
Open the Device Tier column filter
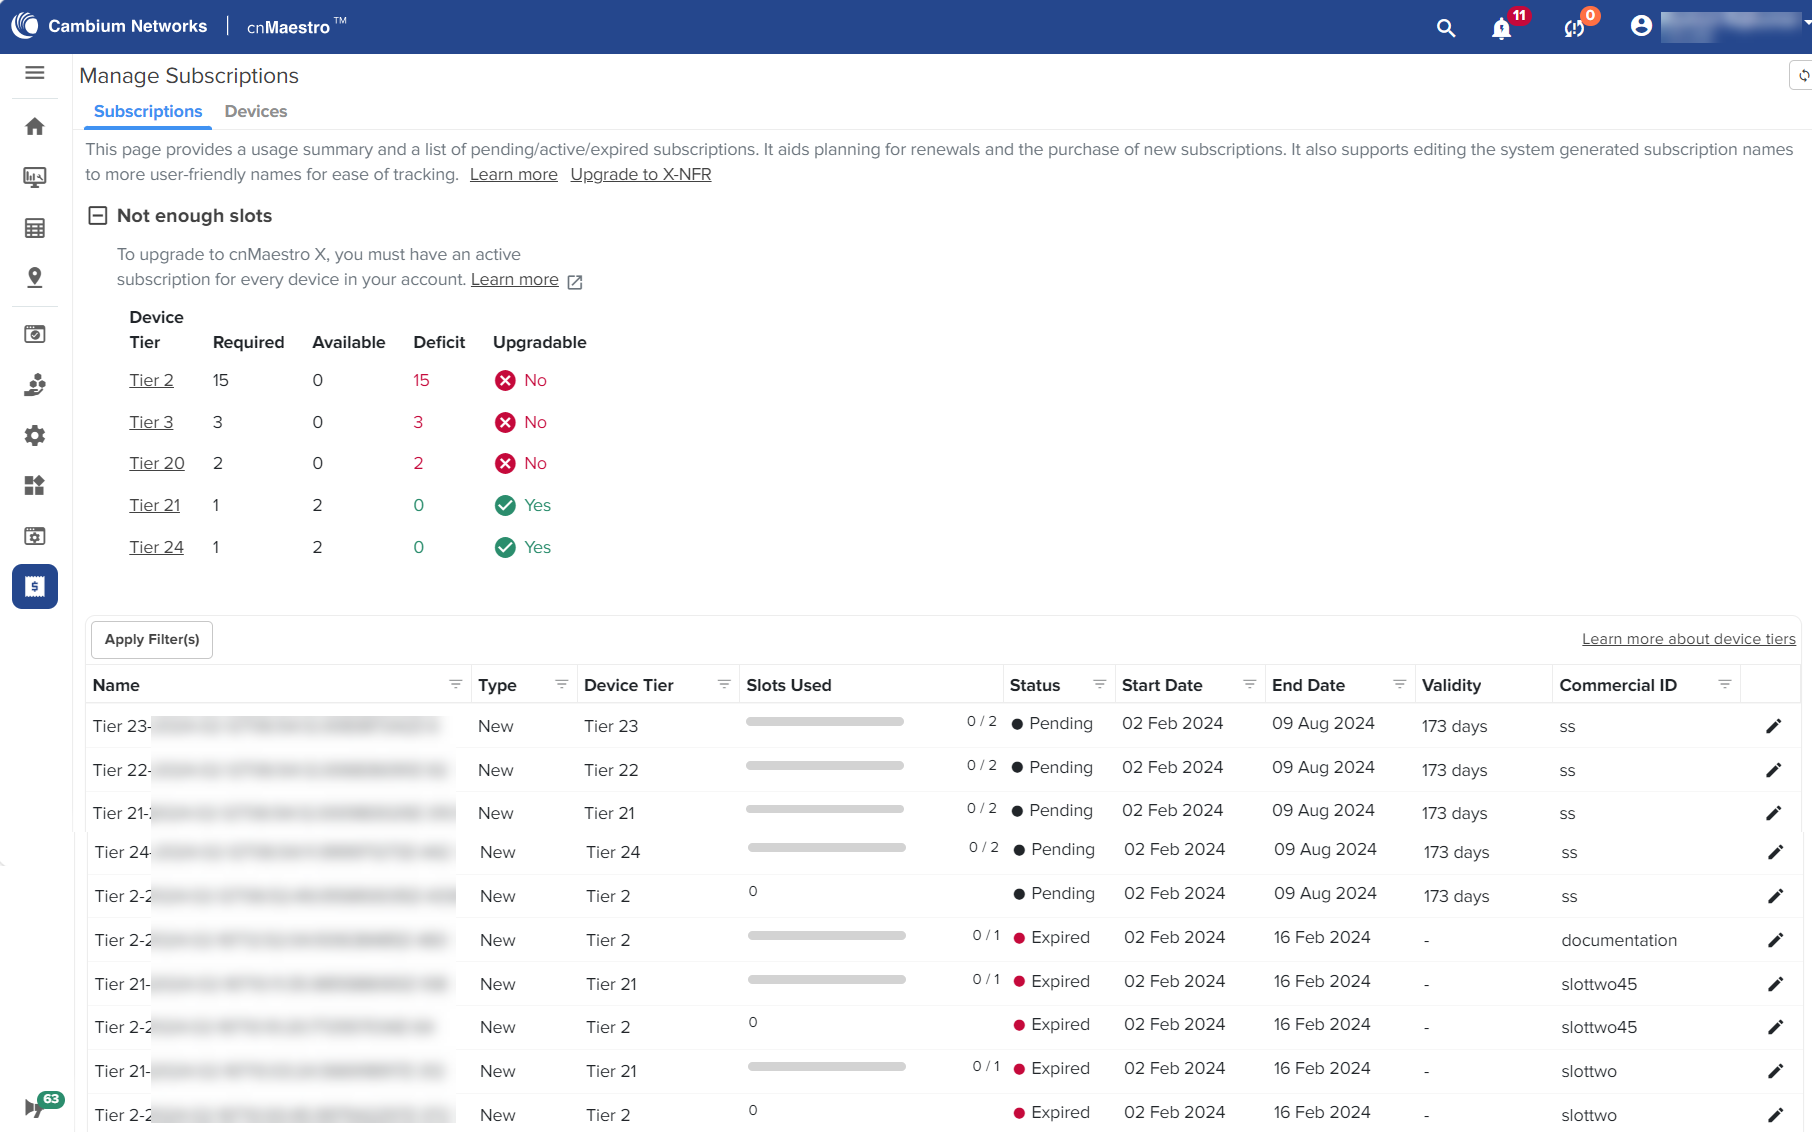click(723, 685)
